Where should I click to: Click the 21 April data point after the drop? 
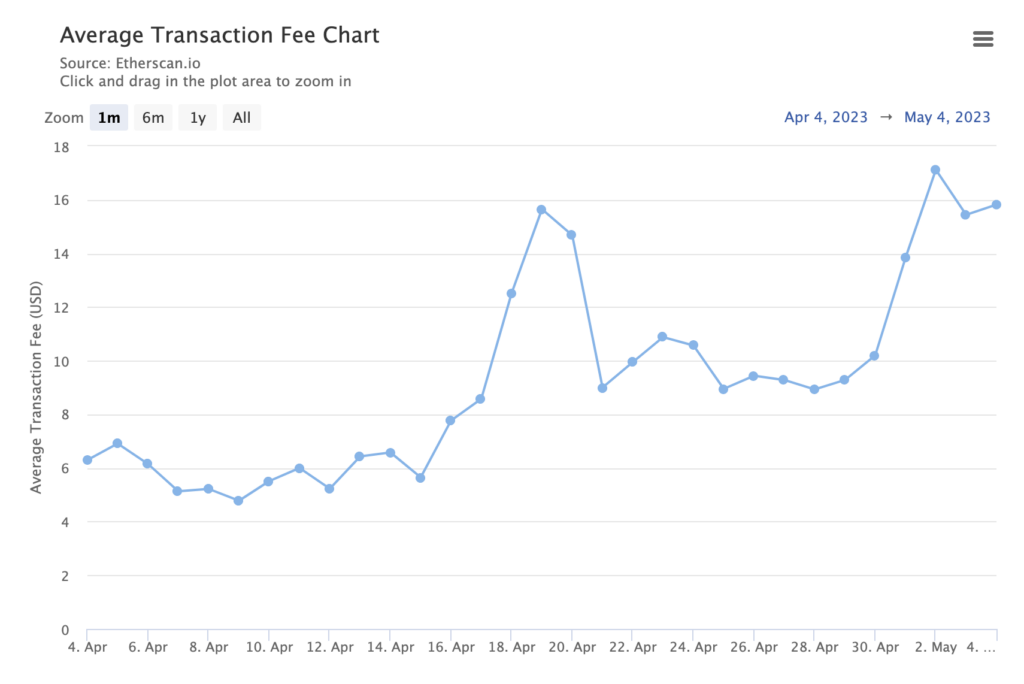coord(602,388)
